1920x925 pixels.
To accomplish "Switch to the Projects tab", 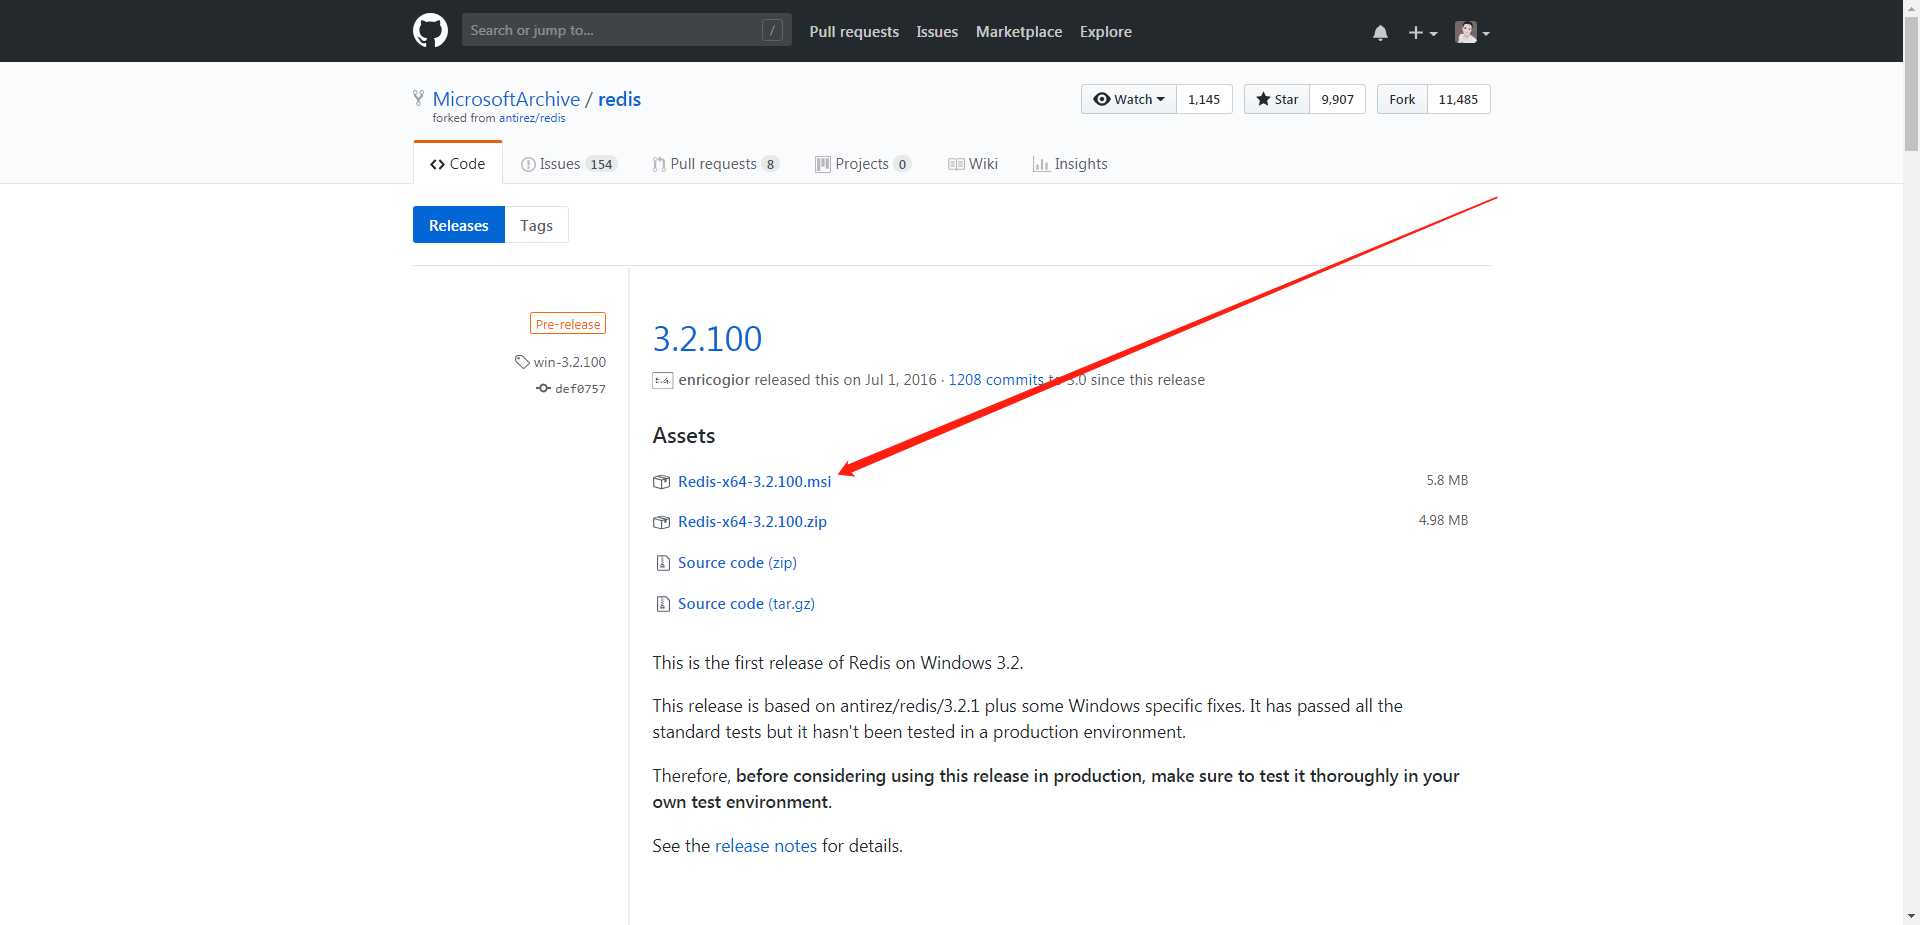I will pos(862,164).
